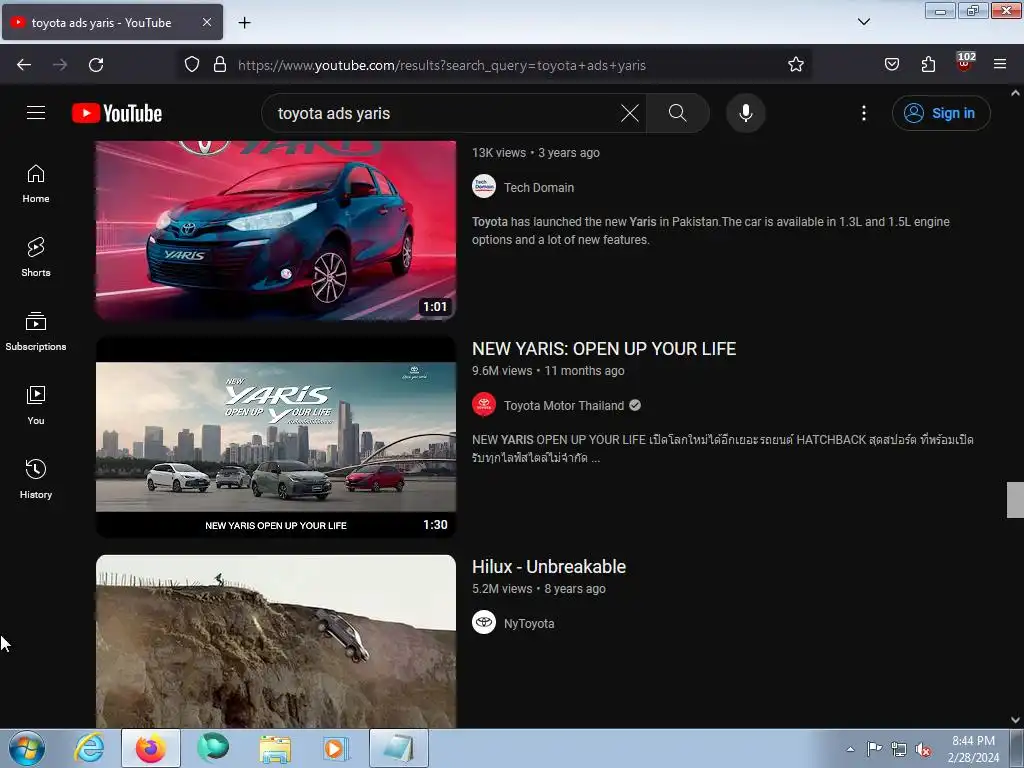The height and width of the screenshot is (768, 1024).
Task: Open NEW YARIS: OPEN UP YOUR LIFE title
Action: [x=603, y=349]
